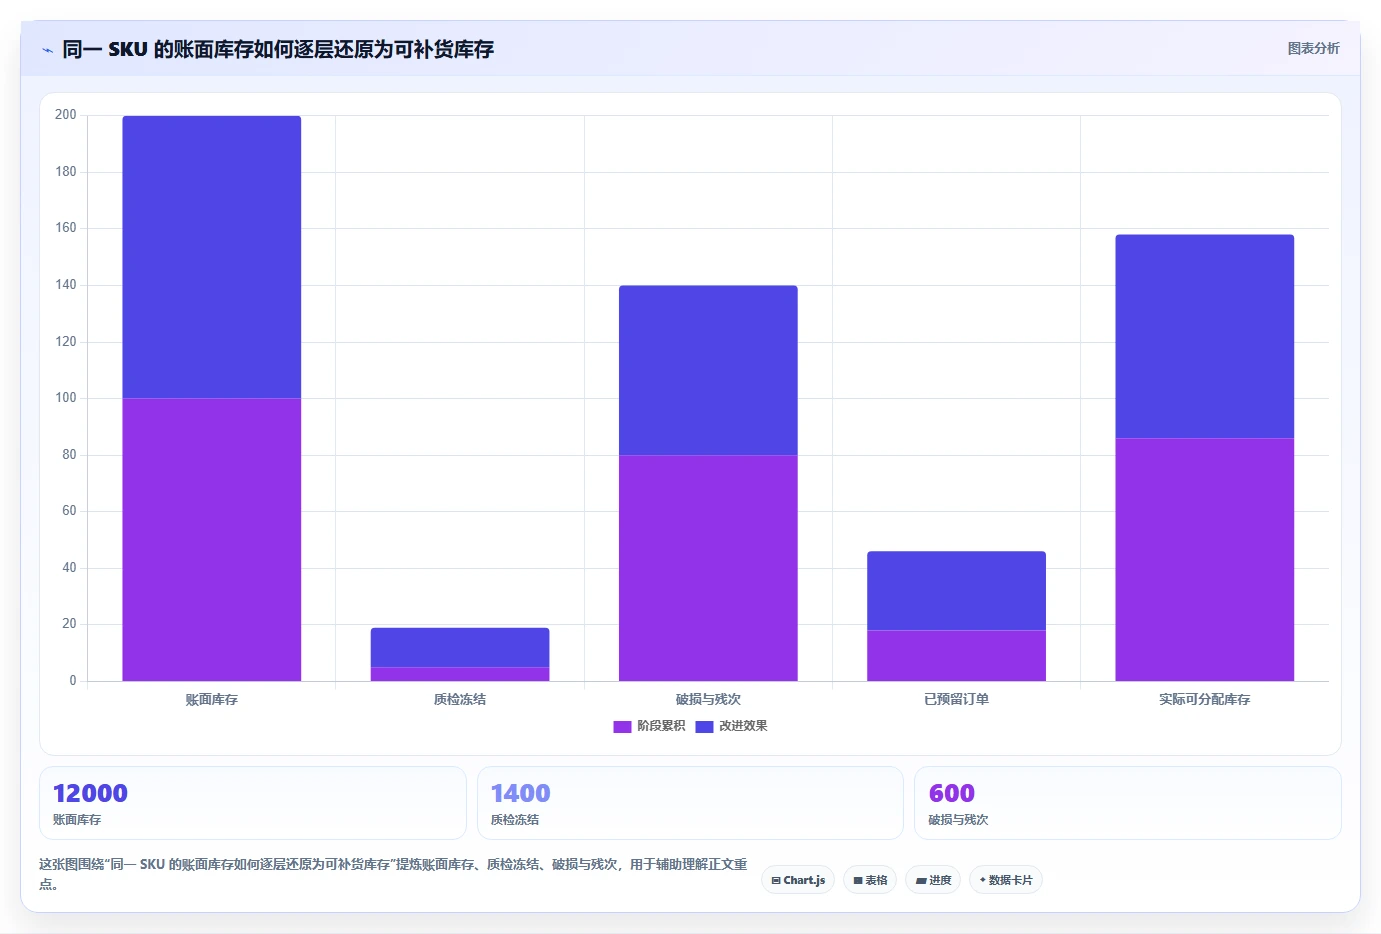
Task: Select the 表格 tag chip
Action: point(870,880)
